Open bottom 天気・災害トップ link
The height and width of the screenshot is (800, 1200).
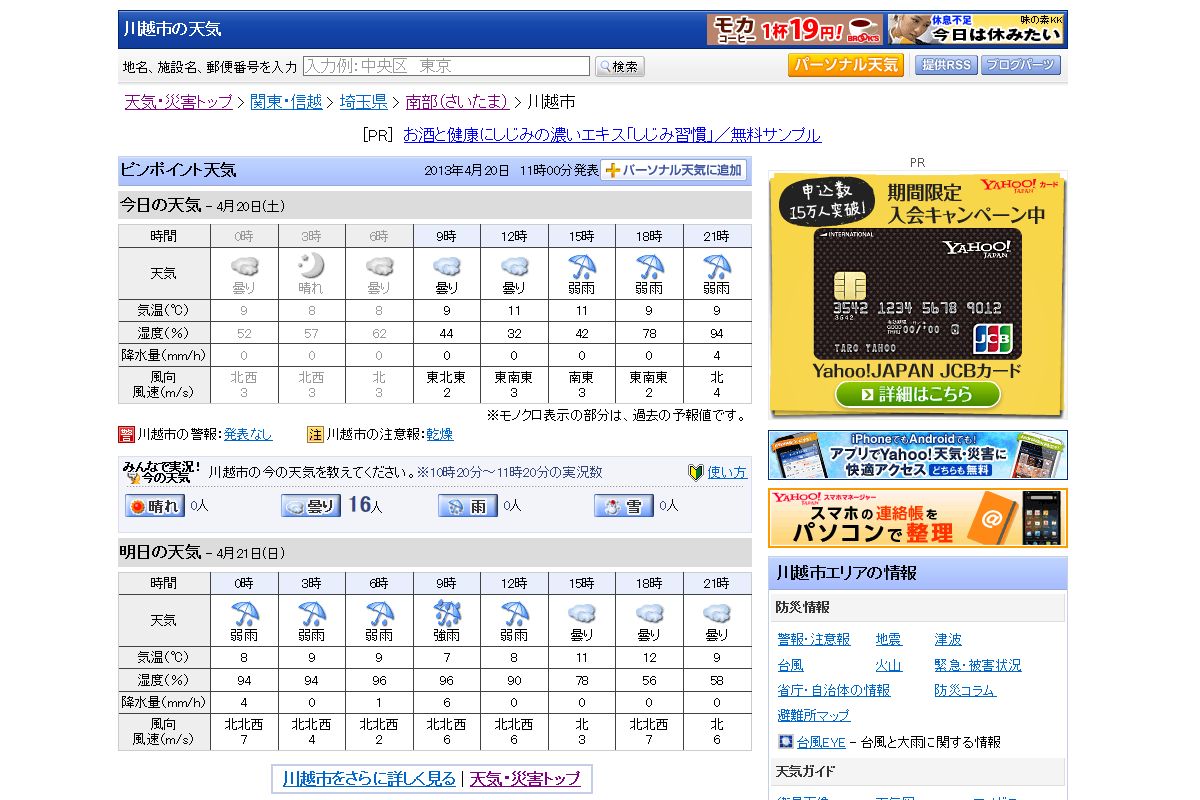525,778
